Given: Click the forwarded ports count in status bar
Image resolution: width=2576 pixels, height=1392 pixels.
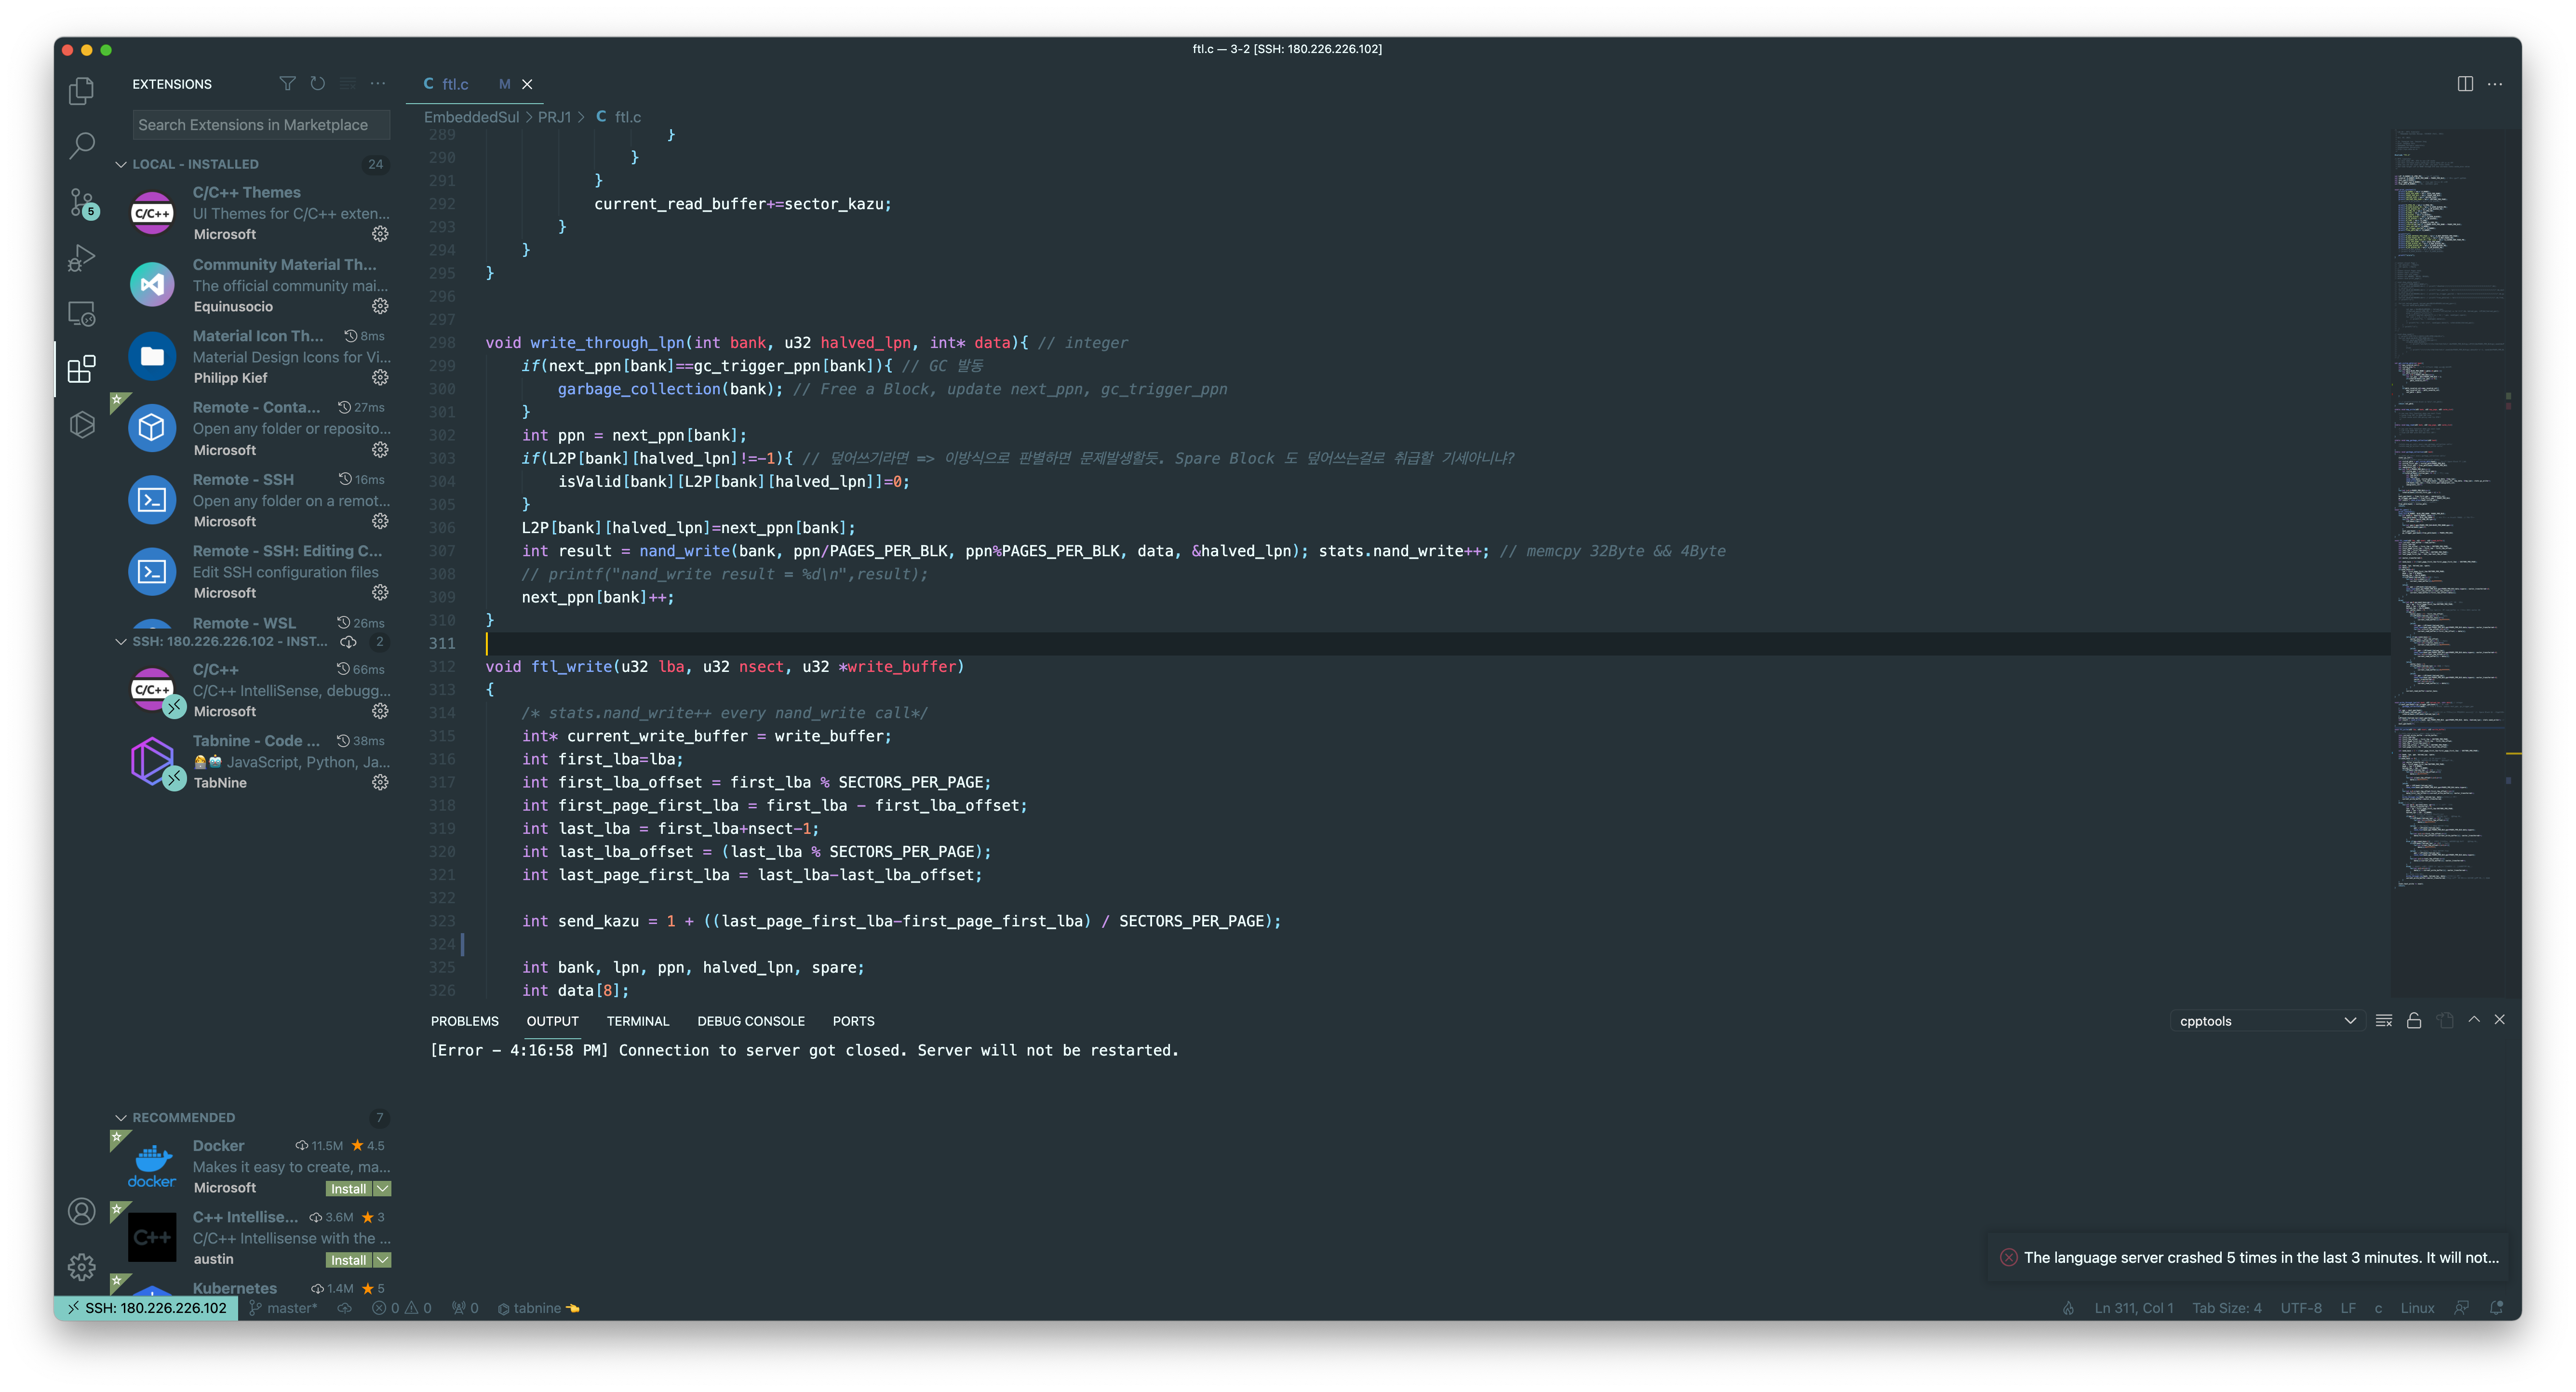Looking at the screenshot, I should 465,1308.
